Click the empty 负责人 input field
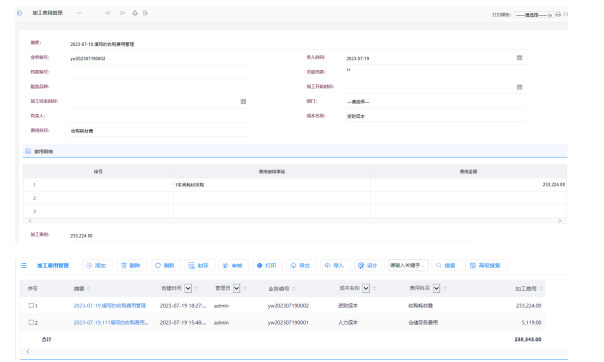 pyautogui.click(x=160, y=117)
